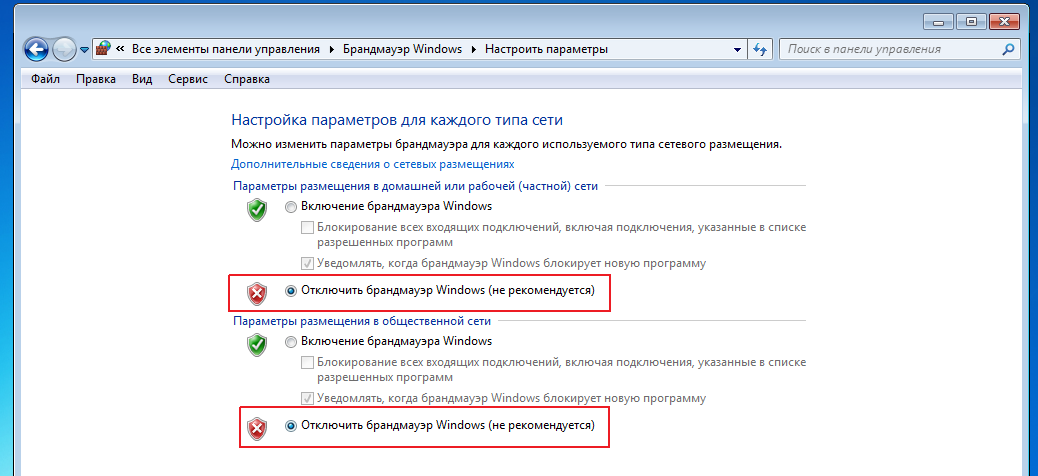Open the Правка menu
Viewport: 1038px width, 476px height.
(x=96, y=79)
